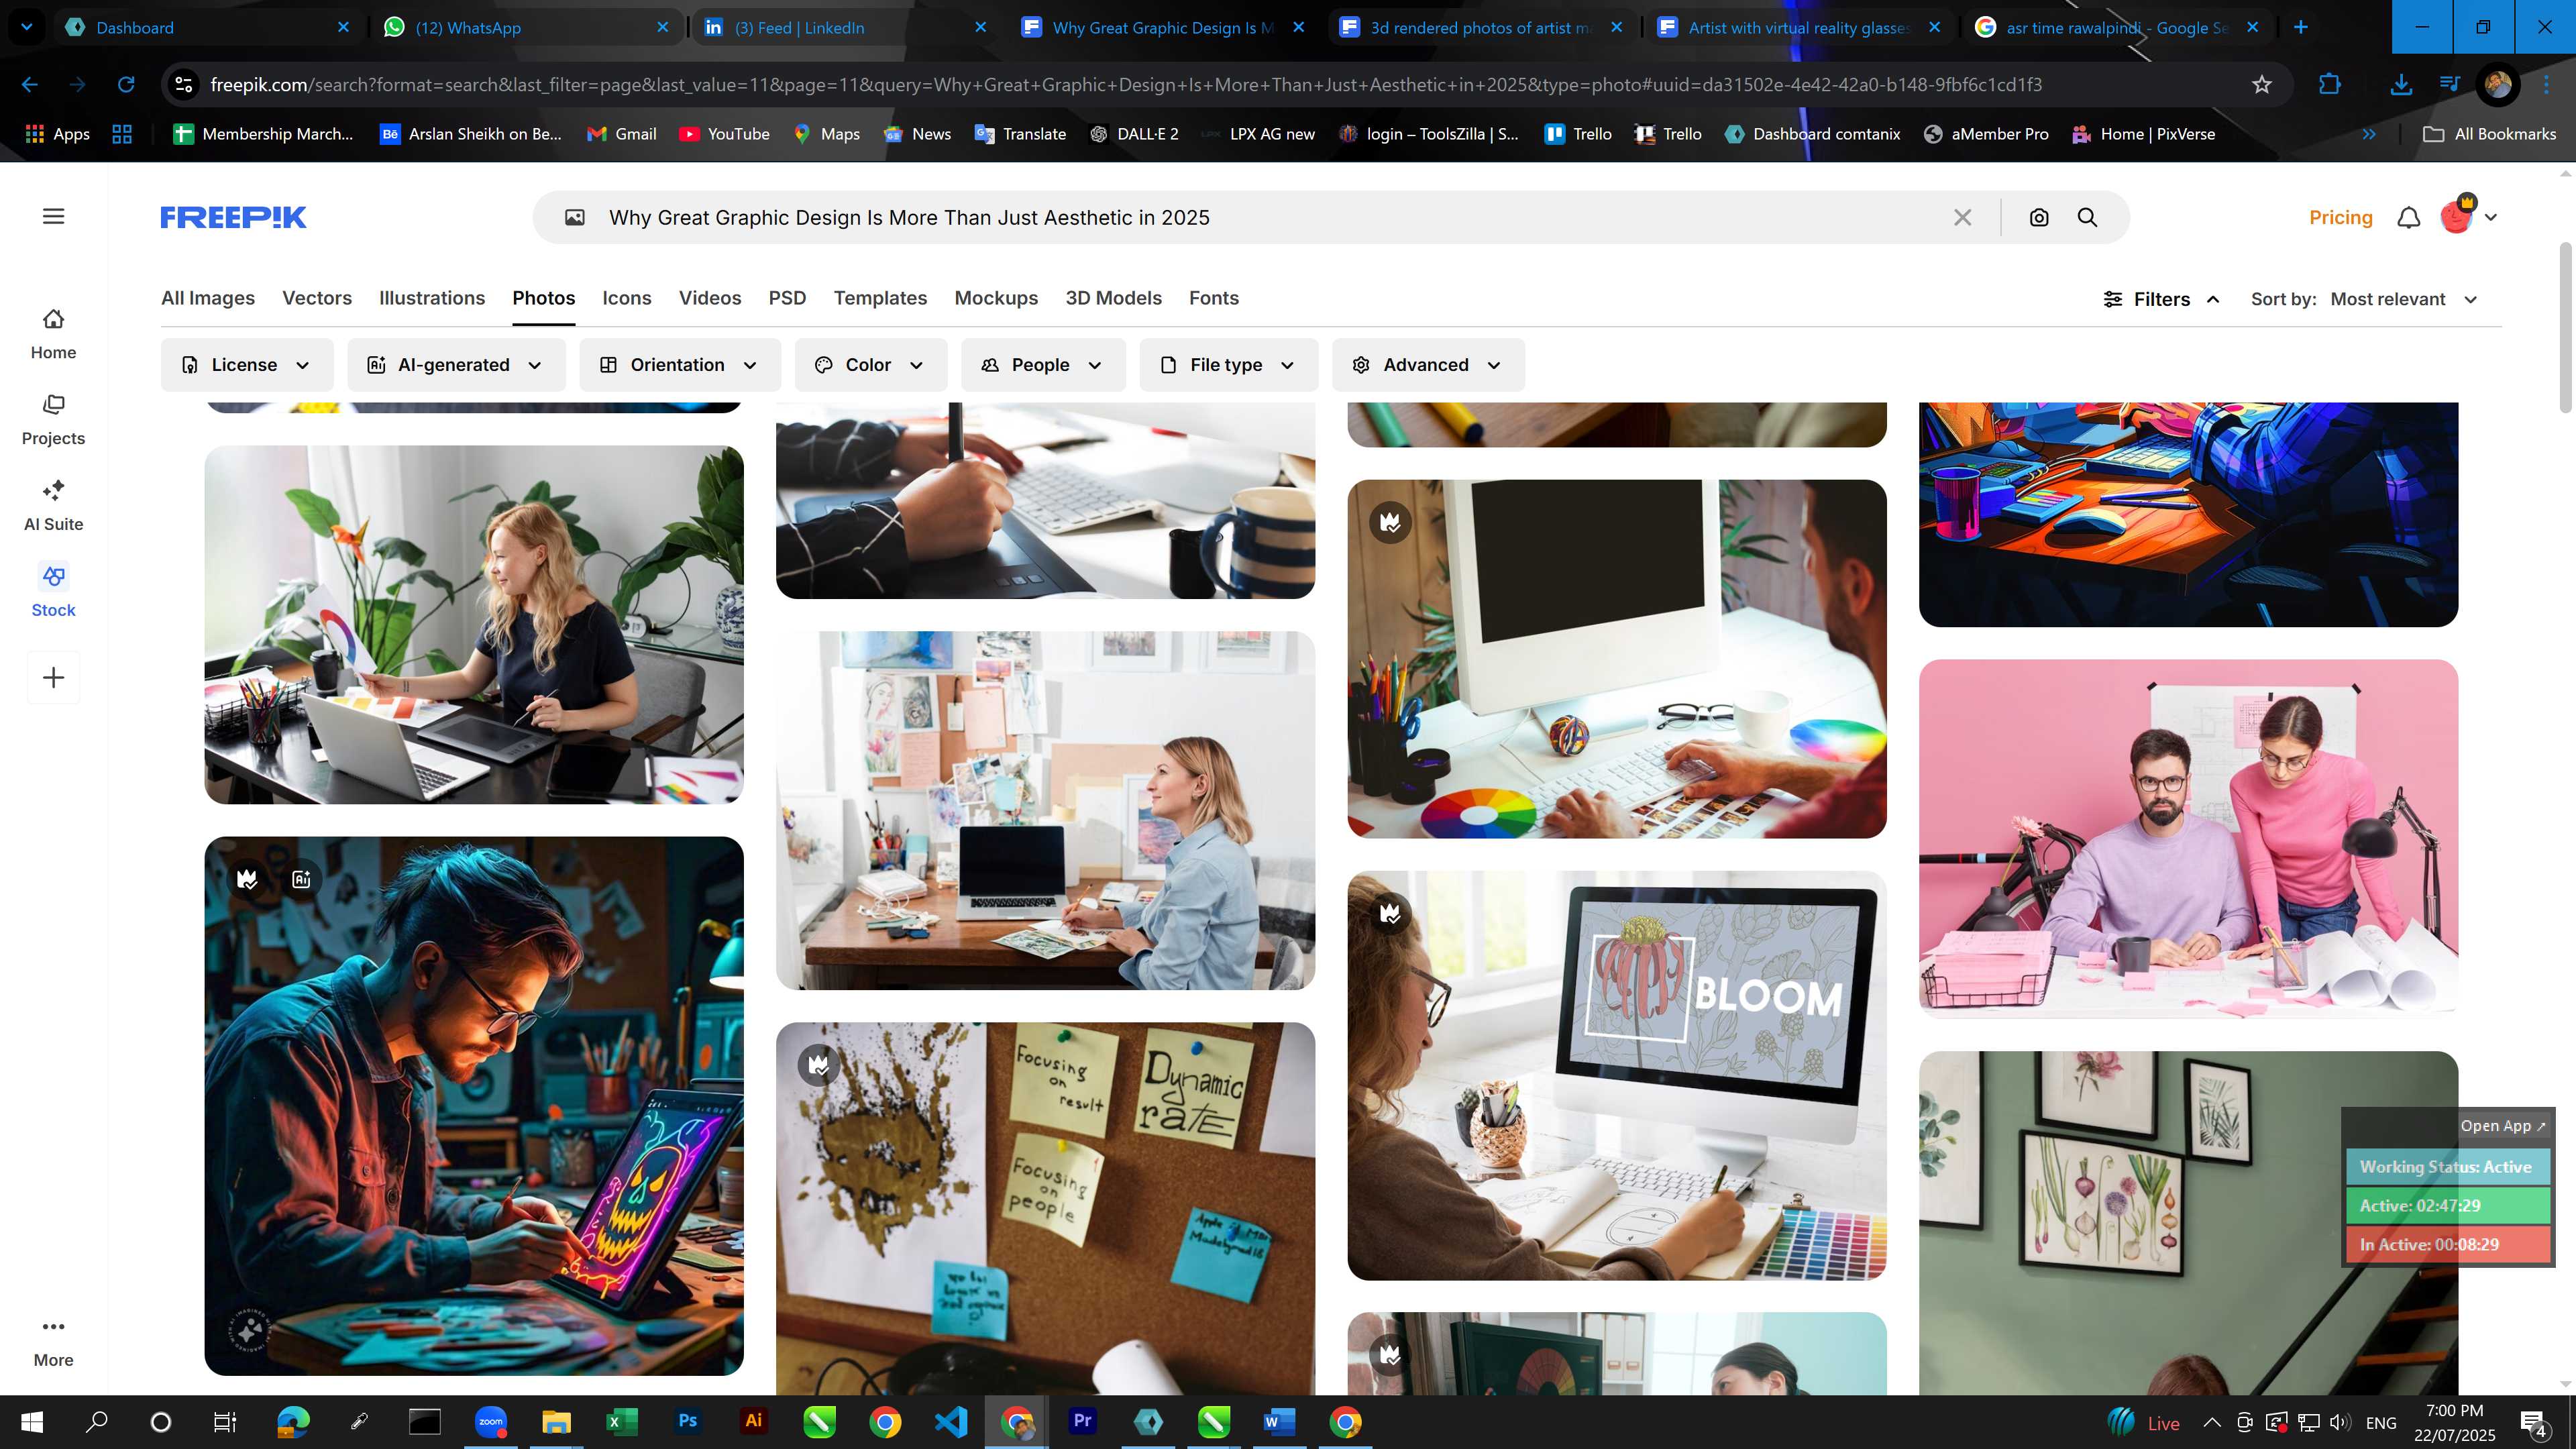Click Open App in the tracker widget
Viewport: 2576px width, 1449px height.
click(x=2503, y=1125)
